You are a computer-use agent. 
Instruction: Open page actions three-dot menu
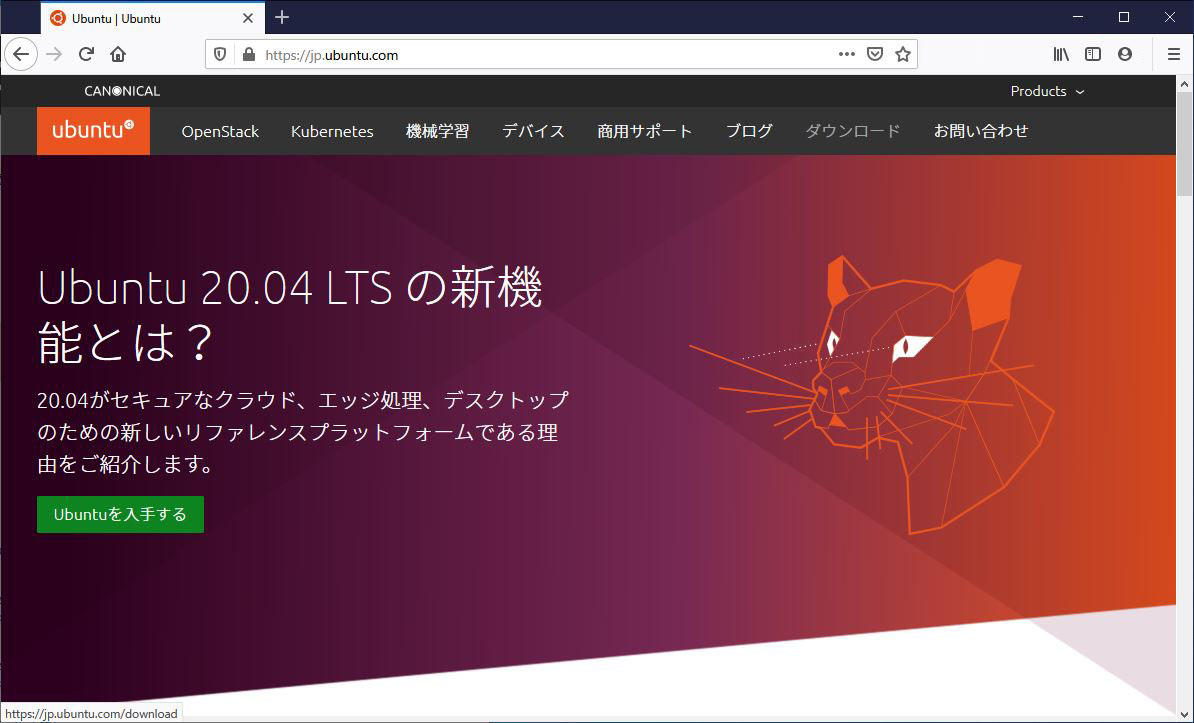tap(847, 54)
